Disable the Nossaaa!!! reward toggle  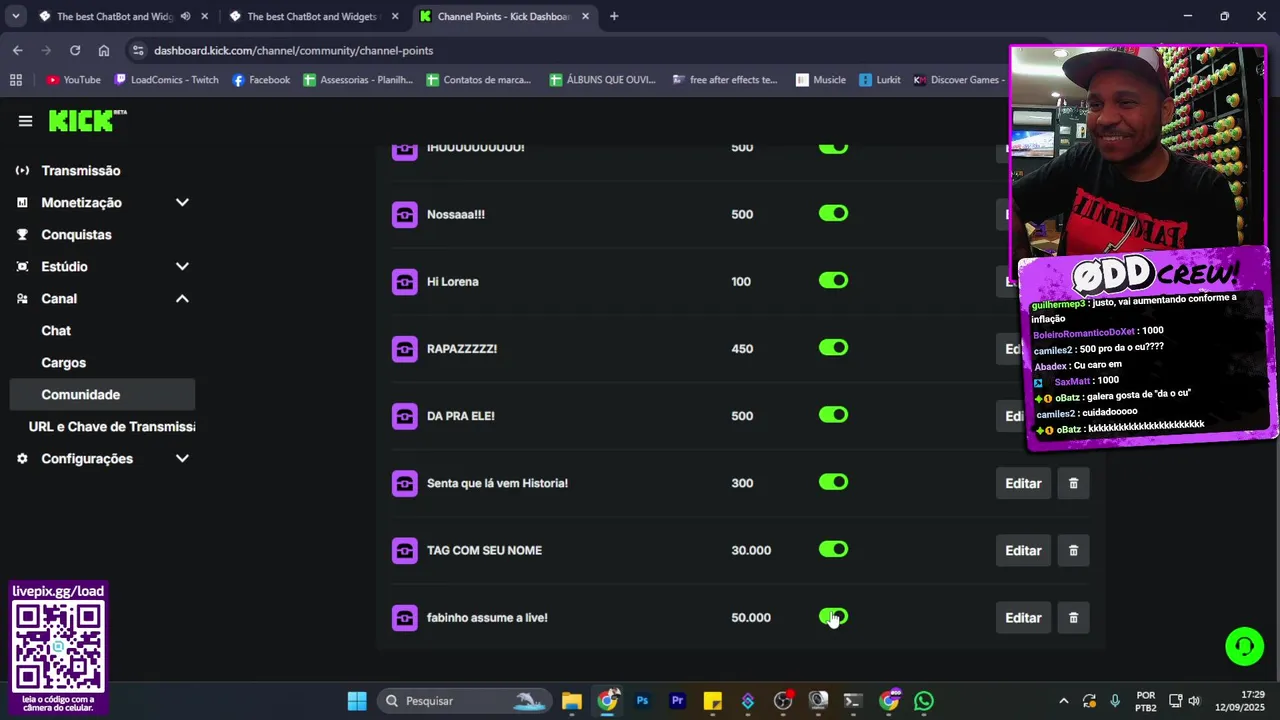click(833, 213)
